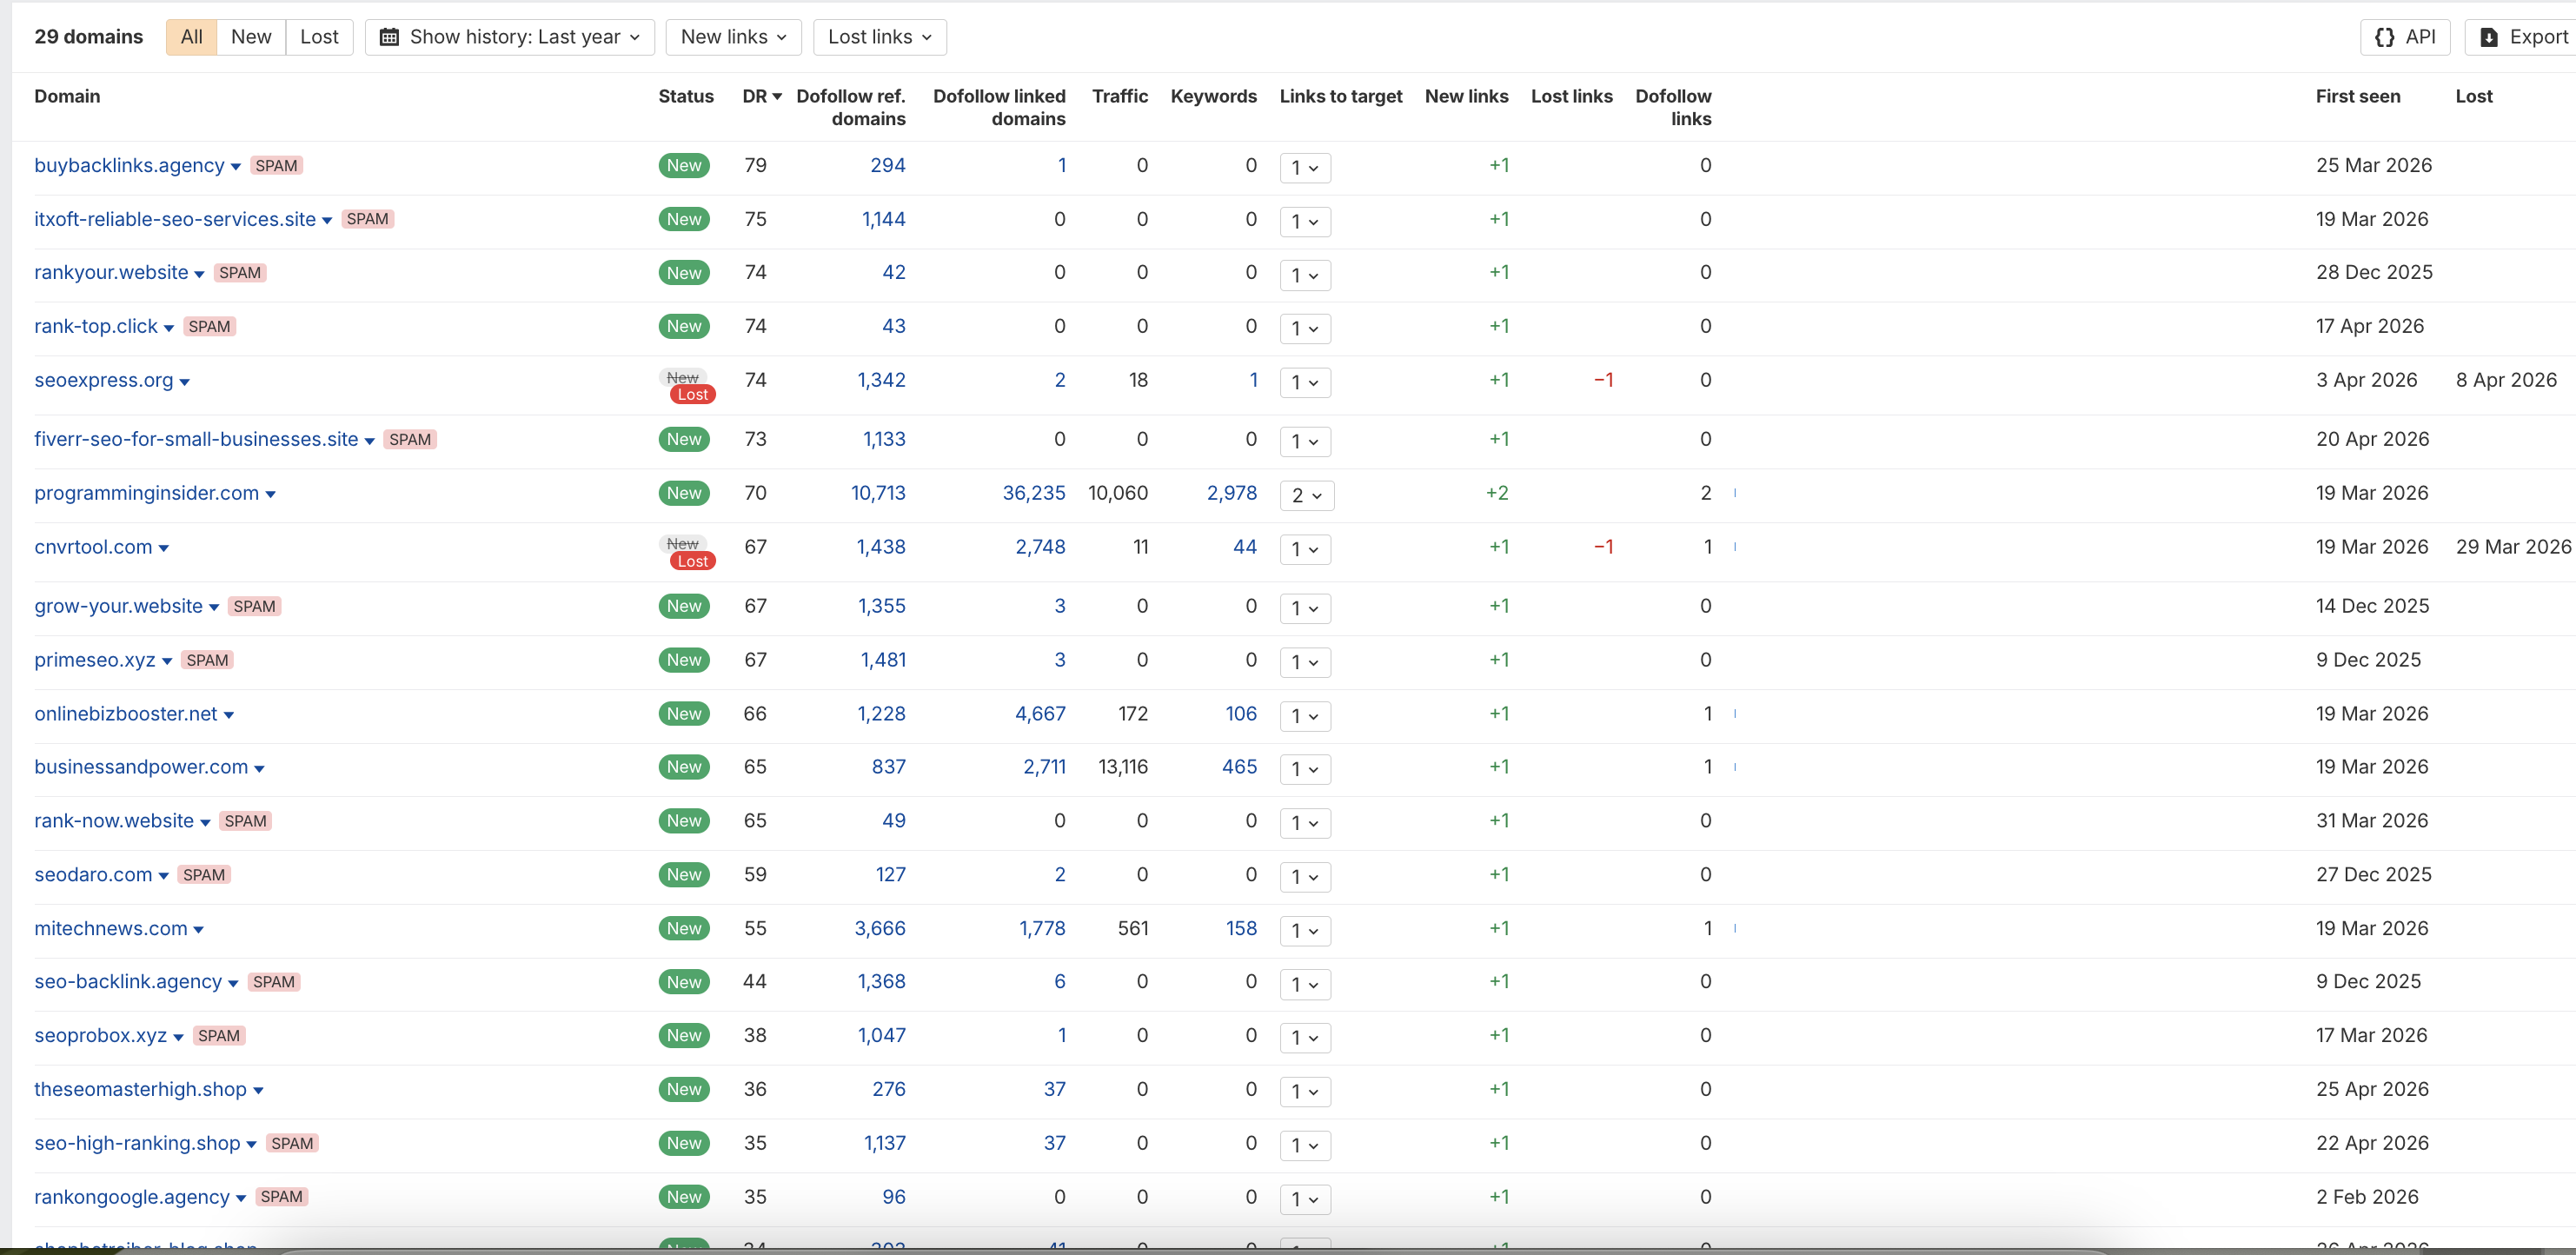Switch to the Lost domains filter
This screenshot has width=2576, height=1255.
point(319,37)
